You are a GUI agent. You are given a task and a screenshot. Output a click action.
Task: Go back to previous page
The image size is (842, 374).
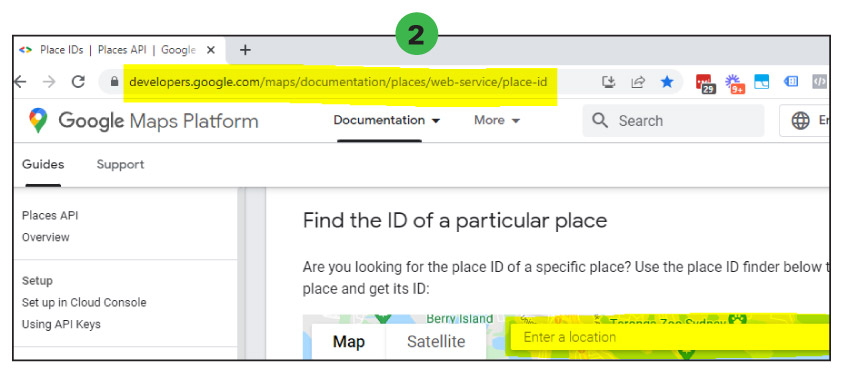click(x=20, y=82)
